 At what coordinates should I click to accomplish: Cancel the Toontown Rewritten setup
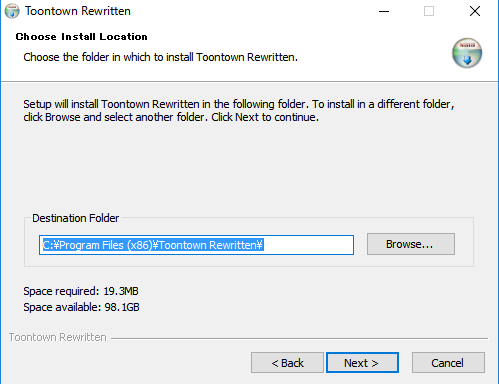(448, 363)
